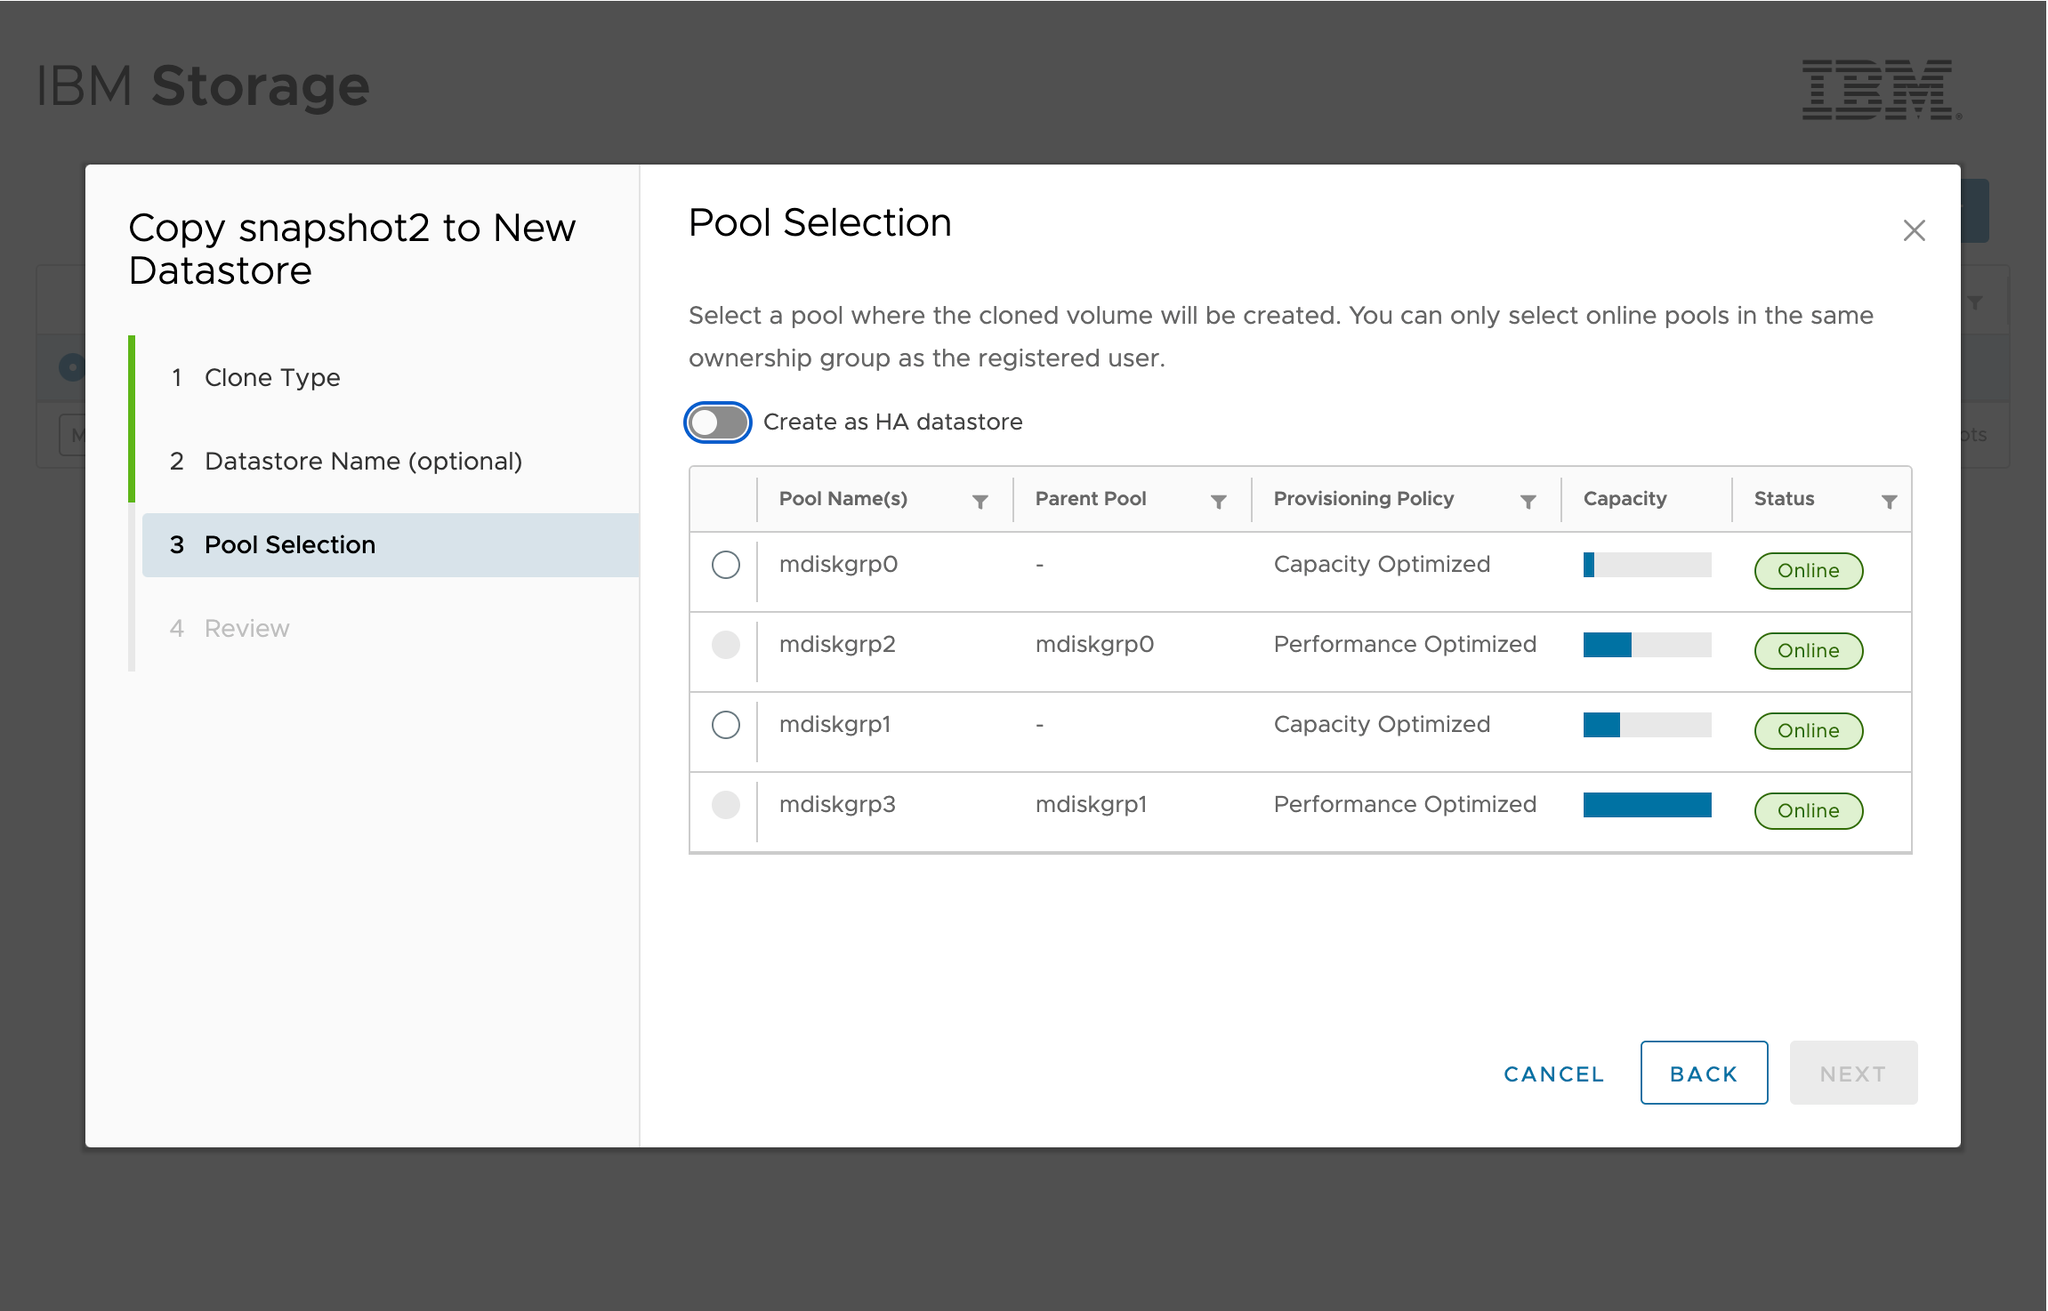The width and height of the screenshot is (2048, 1311).
Task: Click Capacity column header
Action: click(x=1625, y=499)
